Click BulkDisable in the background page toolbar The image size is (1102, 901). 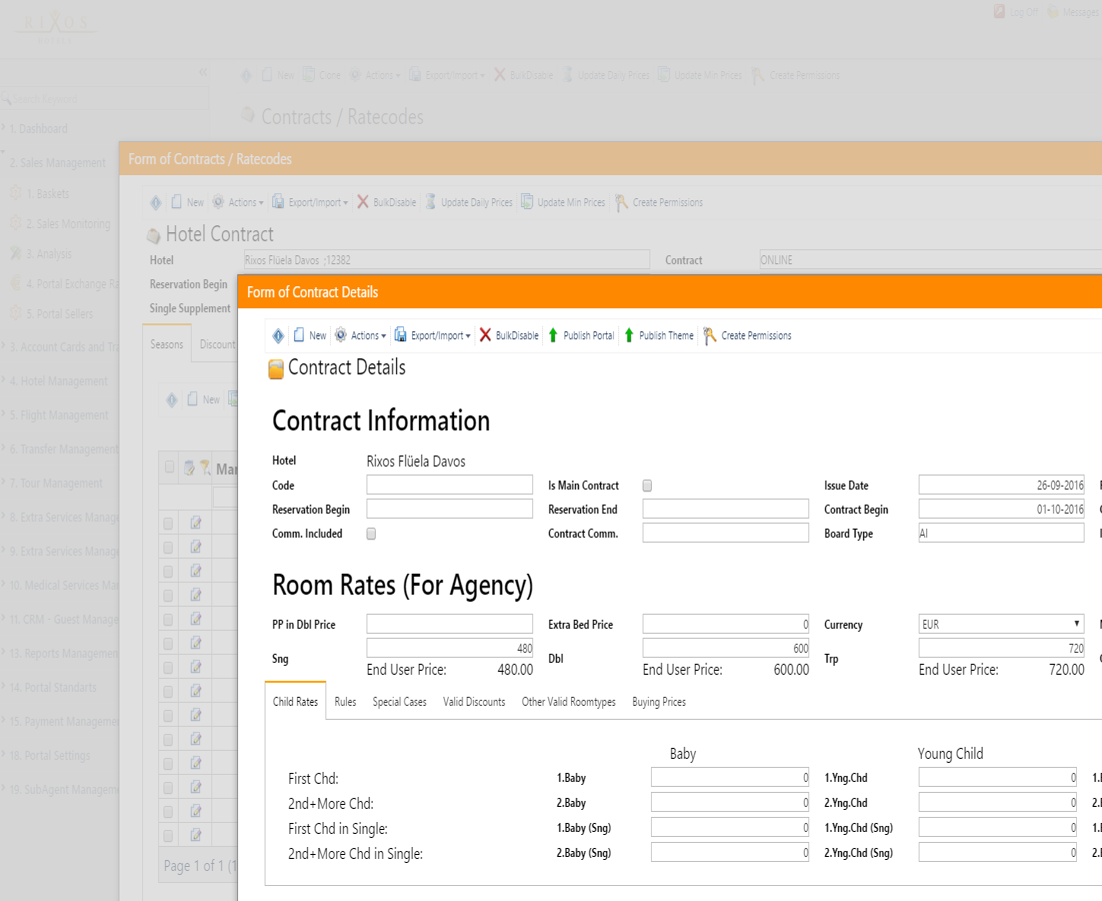pos(524,75)
